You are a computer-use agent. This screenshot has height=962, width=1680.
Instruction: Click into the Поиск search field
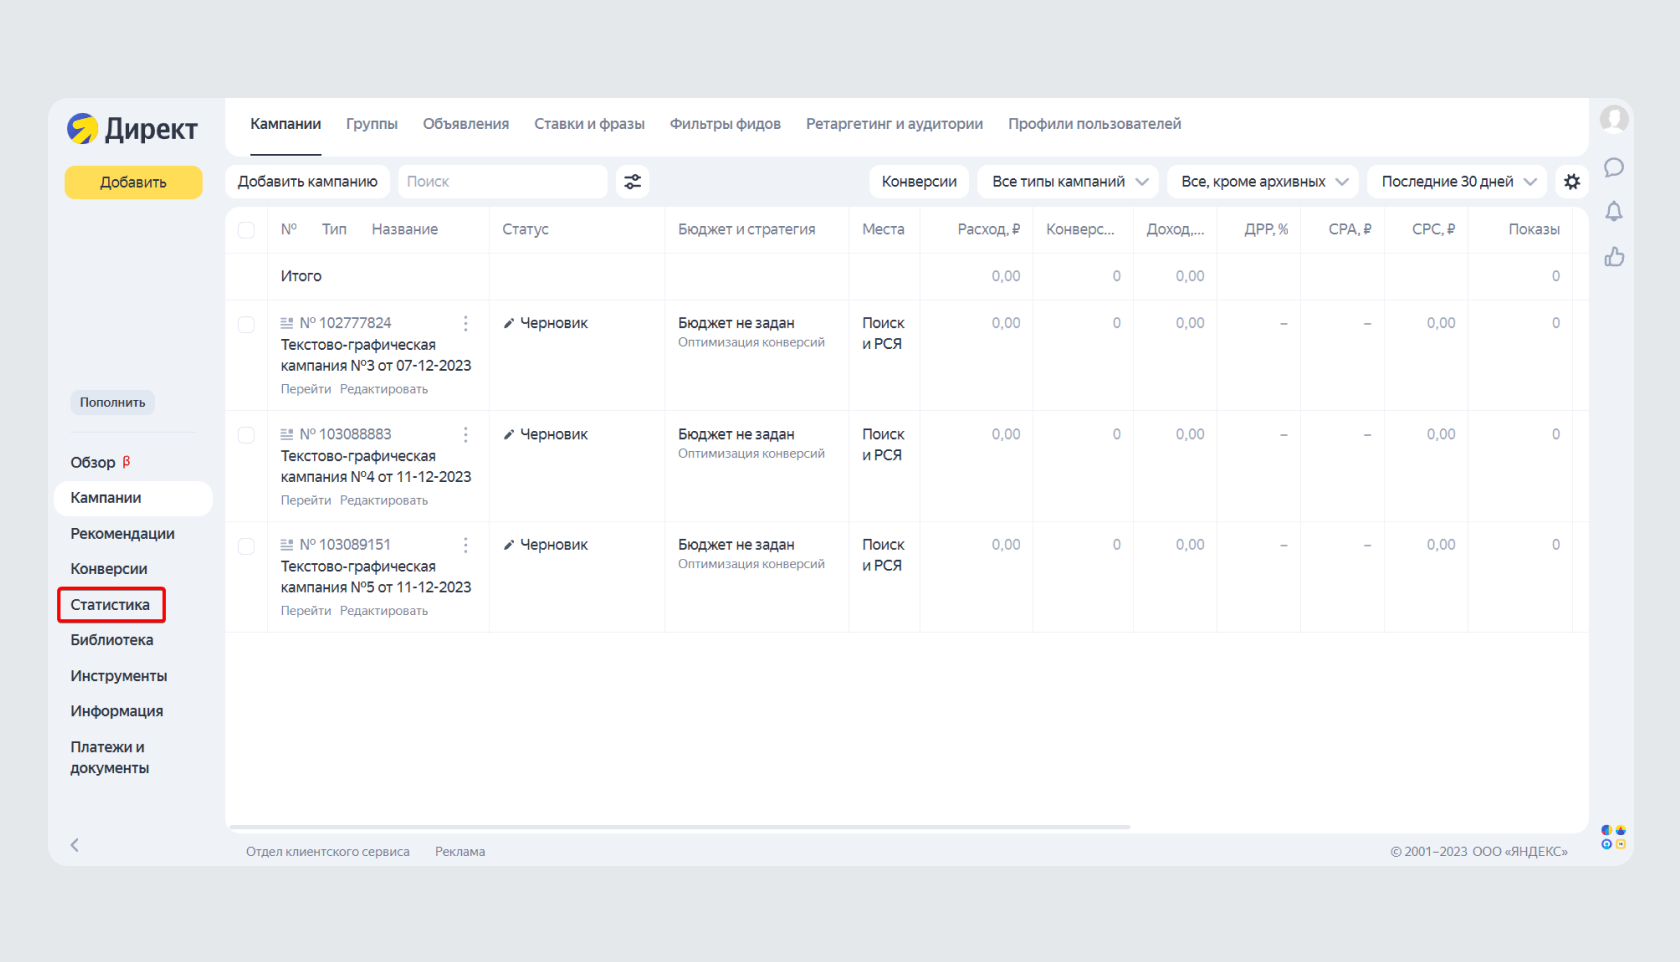pos(503,182)
